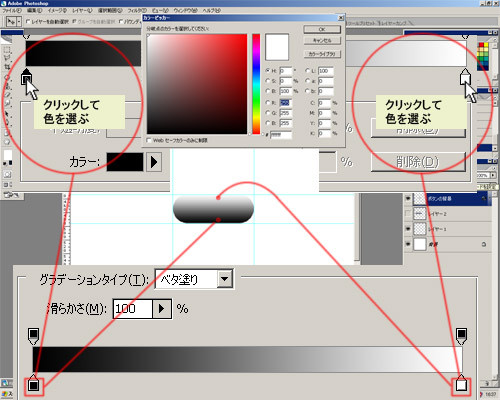
Task: Click the right opacity stop above bottom gradient bar
Action: [x=461, y=336]
